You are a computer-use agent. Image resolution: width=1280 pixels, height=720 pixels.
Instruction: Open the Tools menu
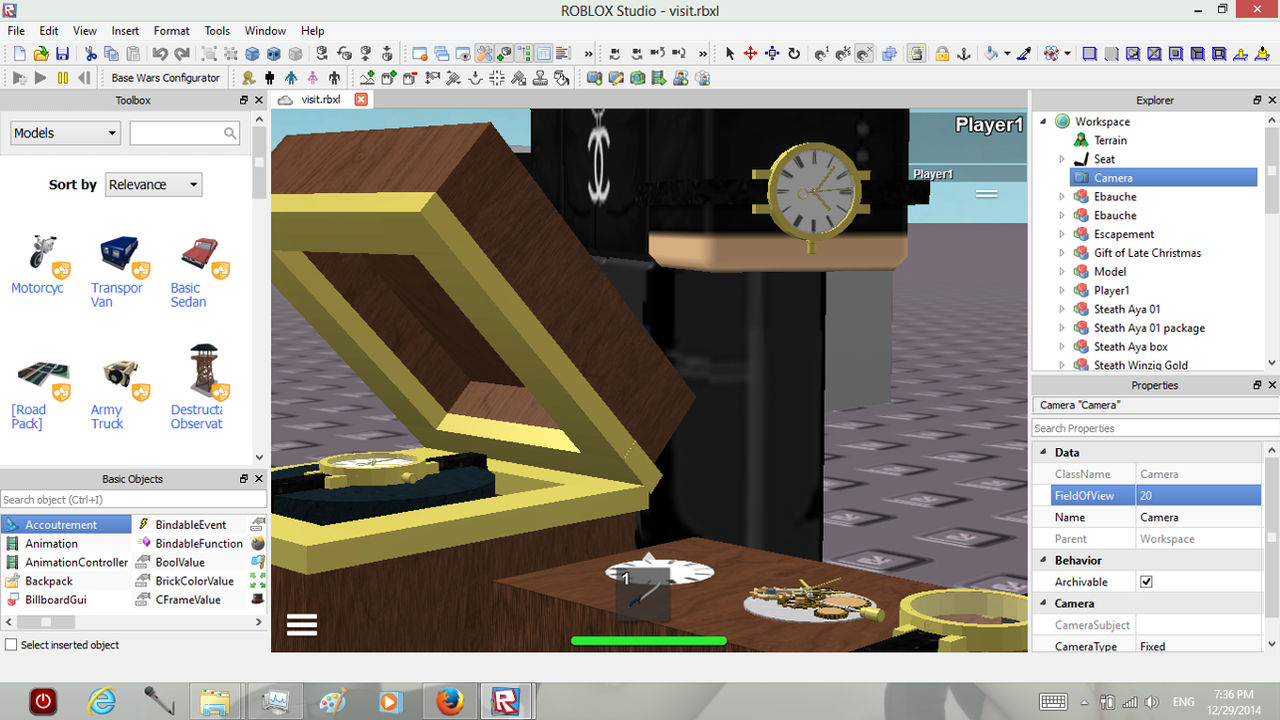coord(217,31)
